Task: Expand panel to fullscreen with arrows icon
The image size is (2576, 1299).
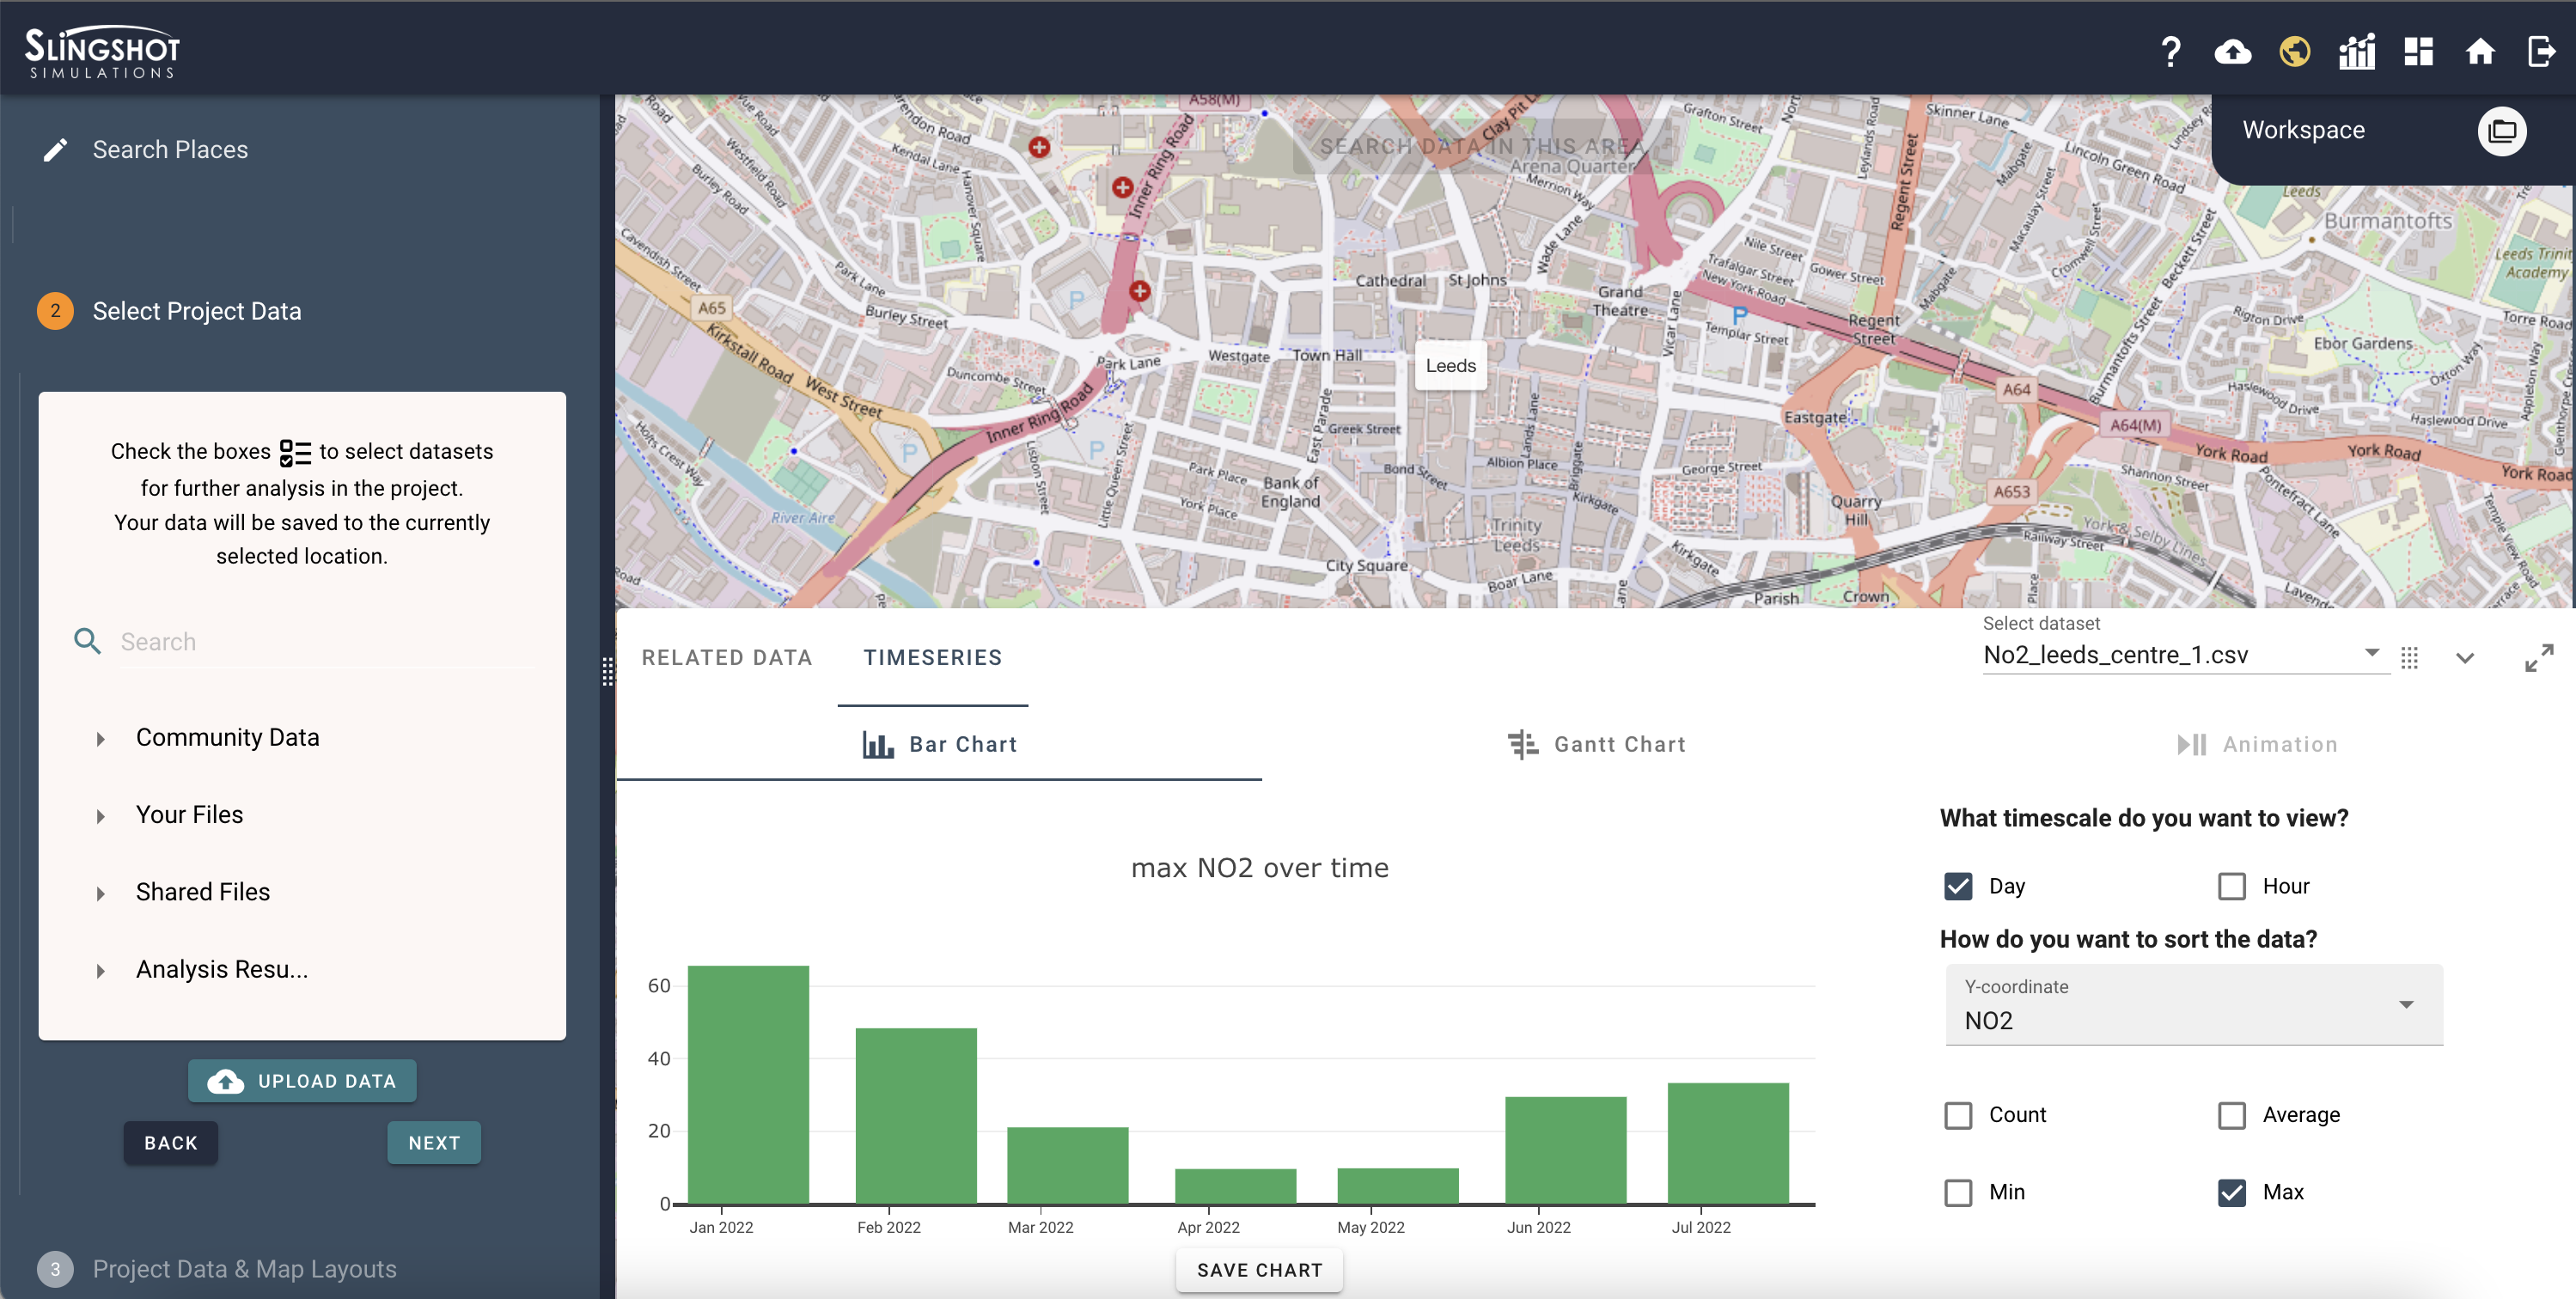Action: point(2538,657)
